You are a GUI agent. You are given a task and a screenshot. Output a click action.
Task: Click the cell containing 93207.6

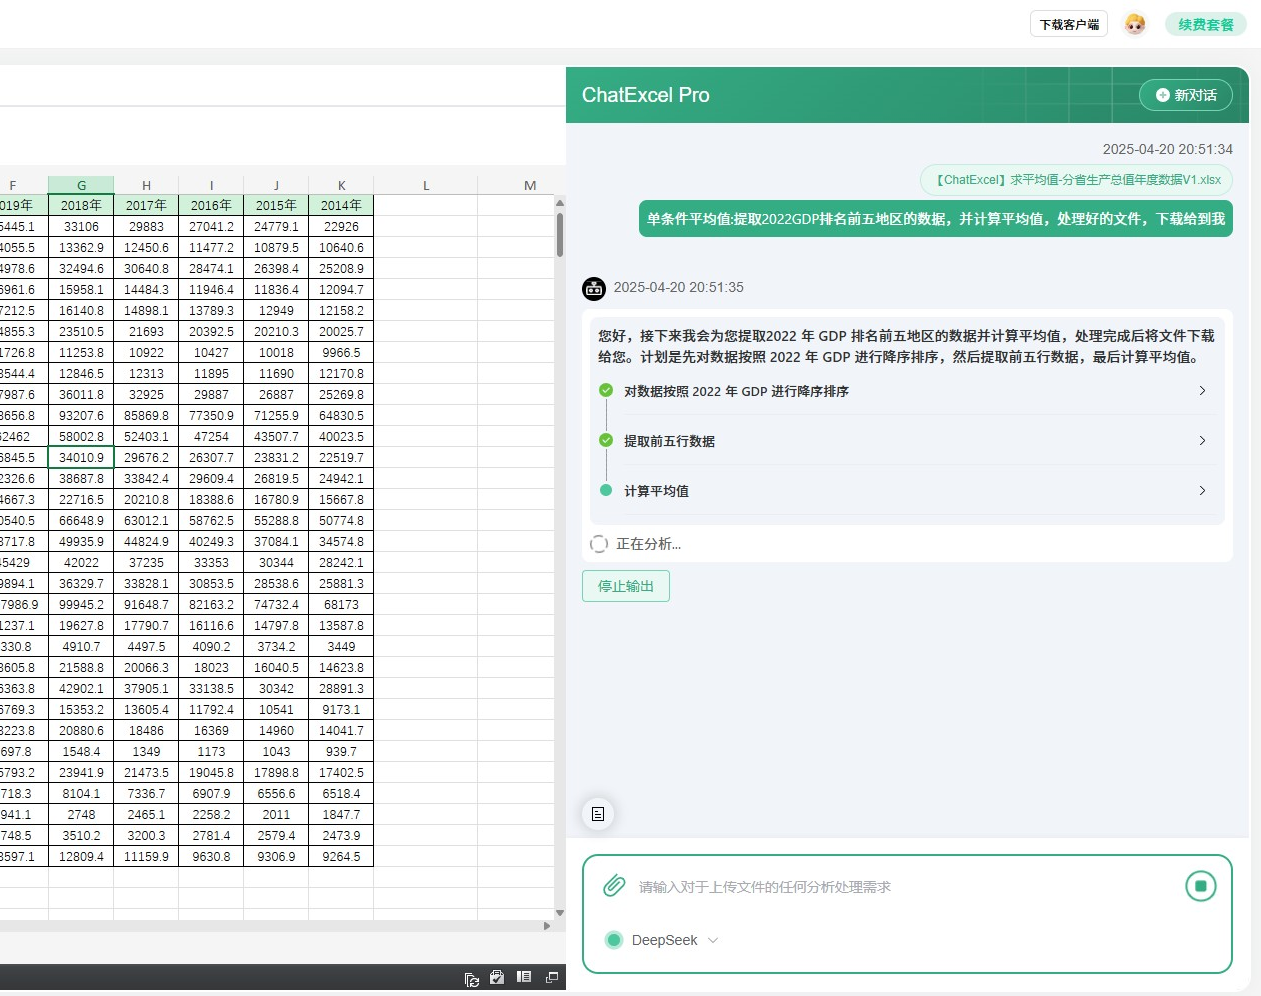point(81,416)
